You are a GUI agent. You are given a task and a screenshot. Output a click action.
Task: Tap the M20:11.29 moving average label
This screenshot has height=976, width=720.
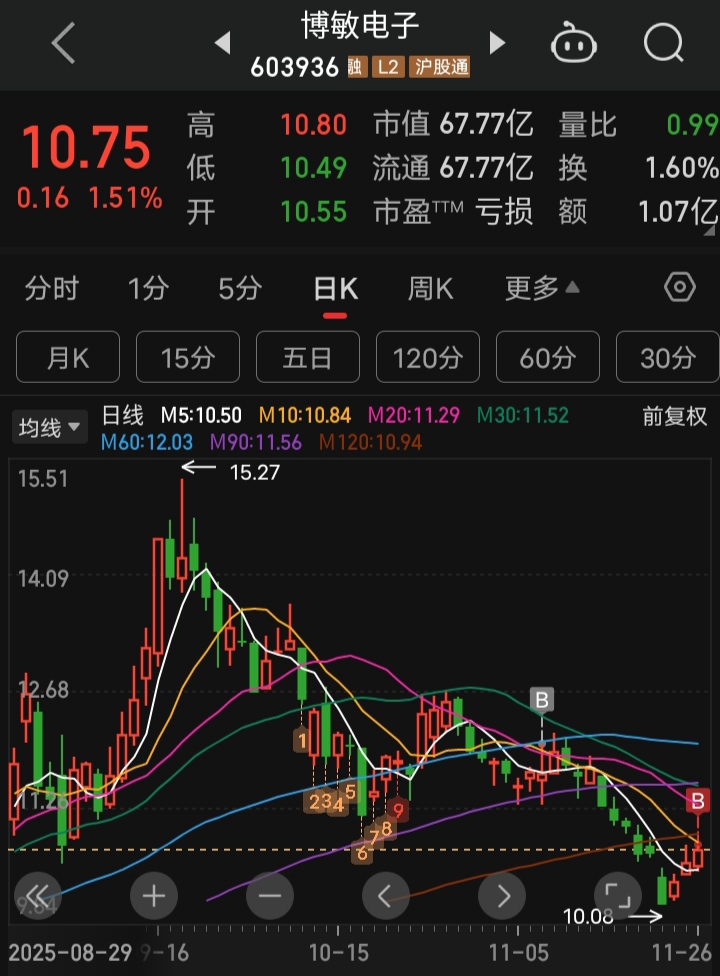pyautogui.click(x=414, y=415)
